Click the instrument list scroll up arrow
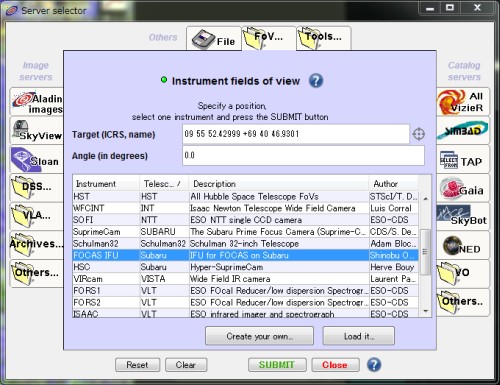Viewport: 500px width, 385px height. [425, 199]
